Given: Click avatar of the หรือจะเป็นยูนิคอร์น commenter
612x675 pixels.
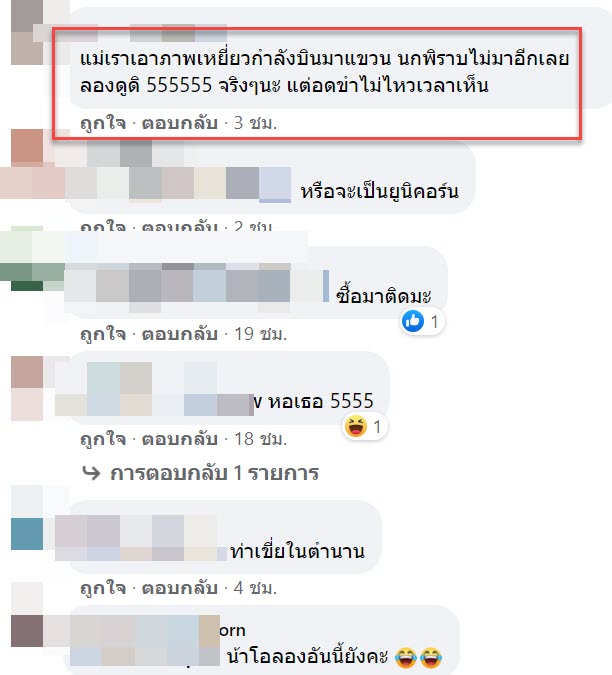Looking at the screenshot, I should (x=27, y=148).
